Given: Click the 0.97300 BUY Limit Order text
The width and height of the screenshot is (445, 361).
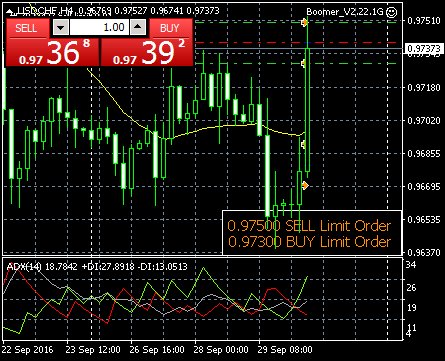Looking at the screenshot, I should coord(309,241).
